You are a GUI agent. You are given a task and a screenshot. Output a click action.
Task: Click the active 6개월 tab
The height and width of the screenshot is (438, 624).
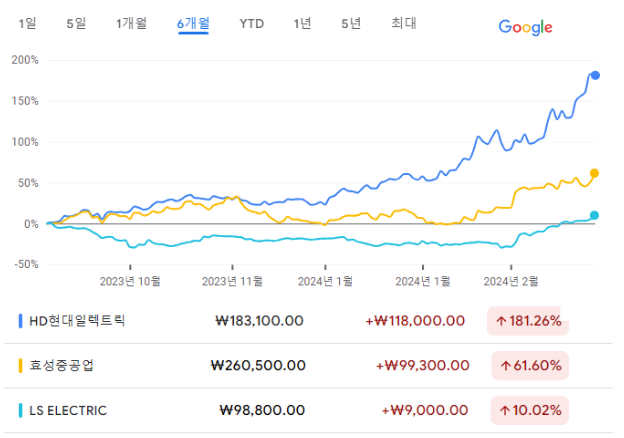tap(193, 24)
